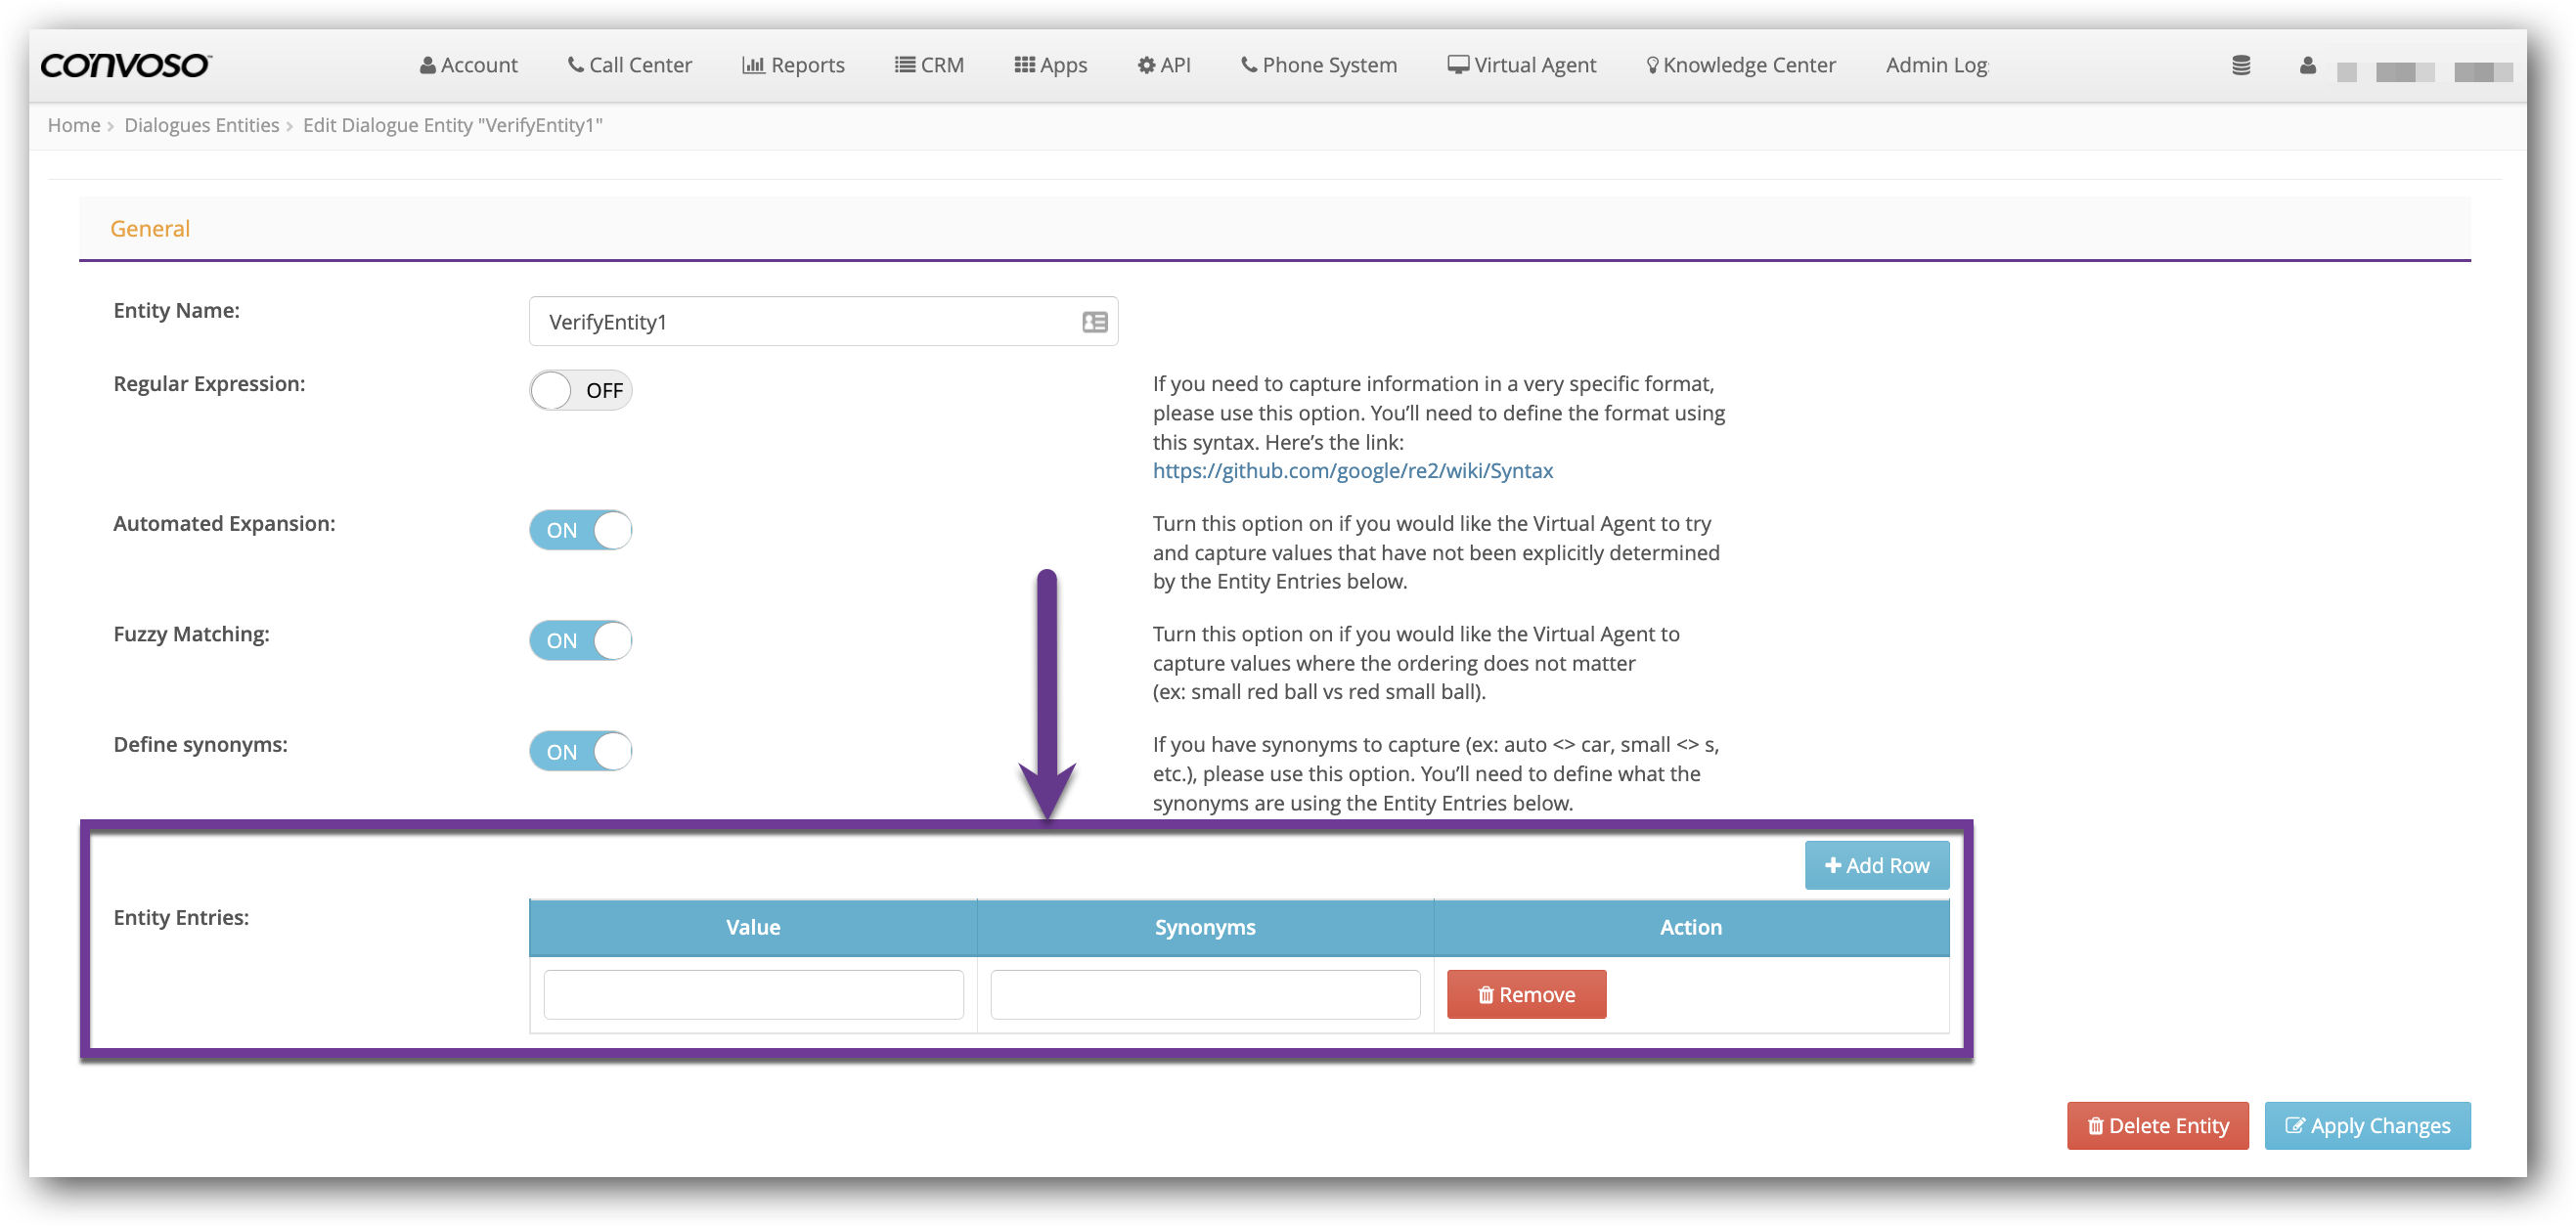Click the Add Row button
Image resolution: width=2576 pixels, height=1226 pixels.
pos(1876,865)
